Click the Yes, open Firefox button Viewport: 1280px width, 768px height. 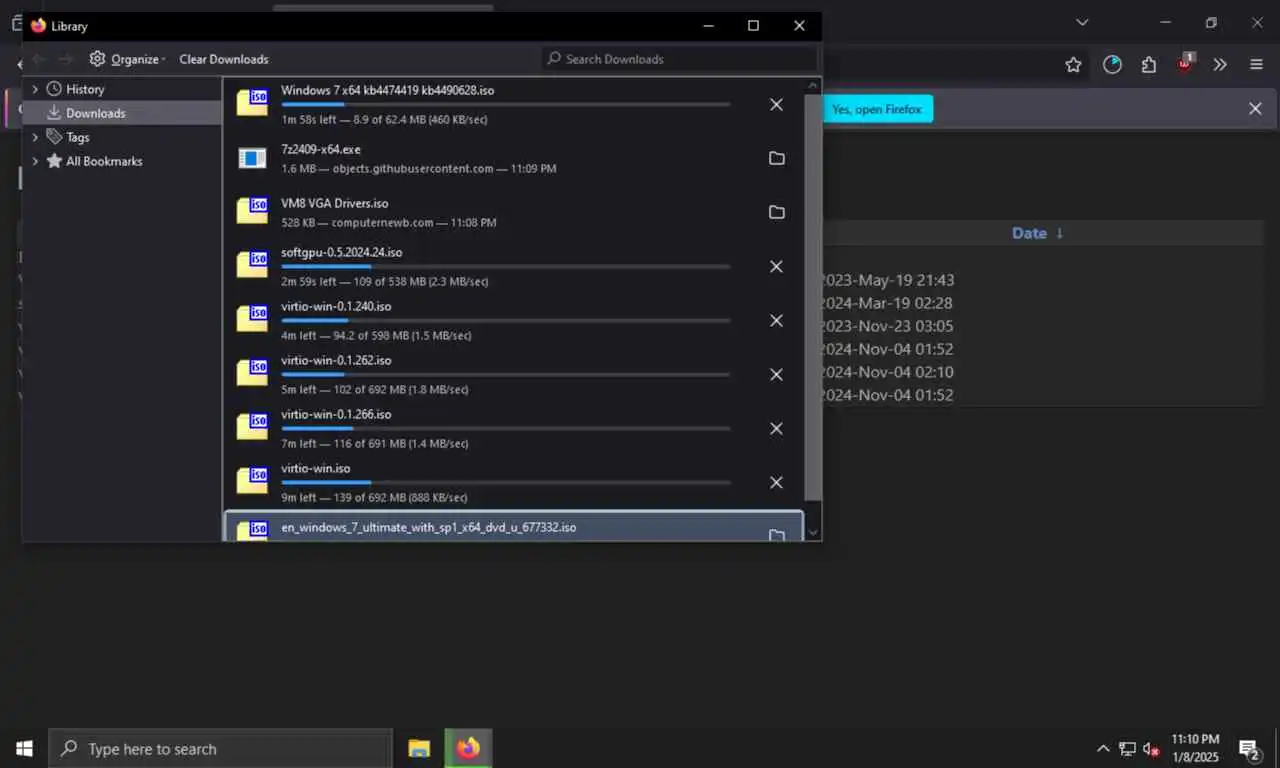pos(876,109)
